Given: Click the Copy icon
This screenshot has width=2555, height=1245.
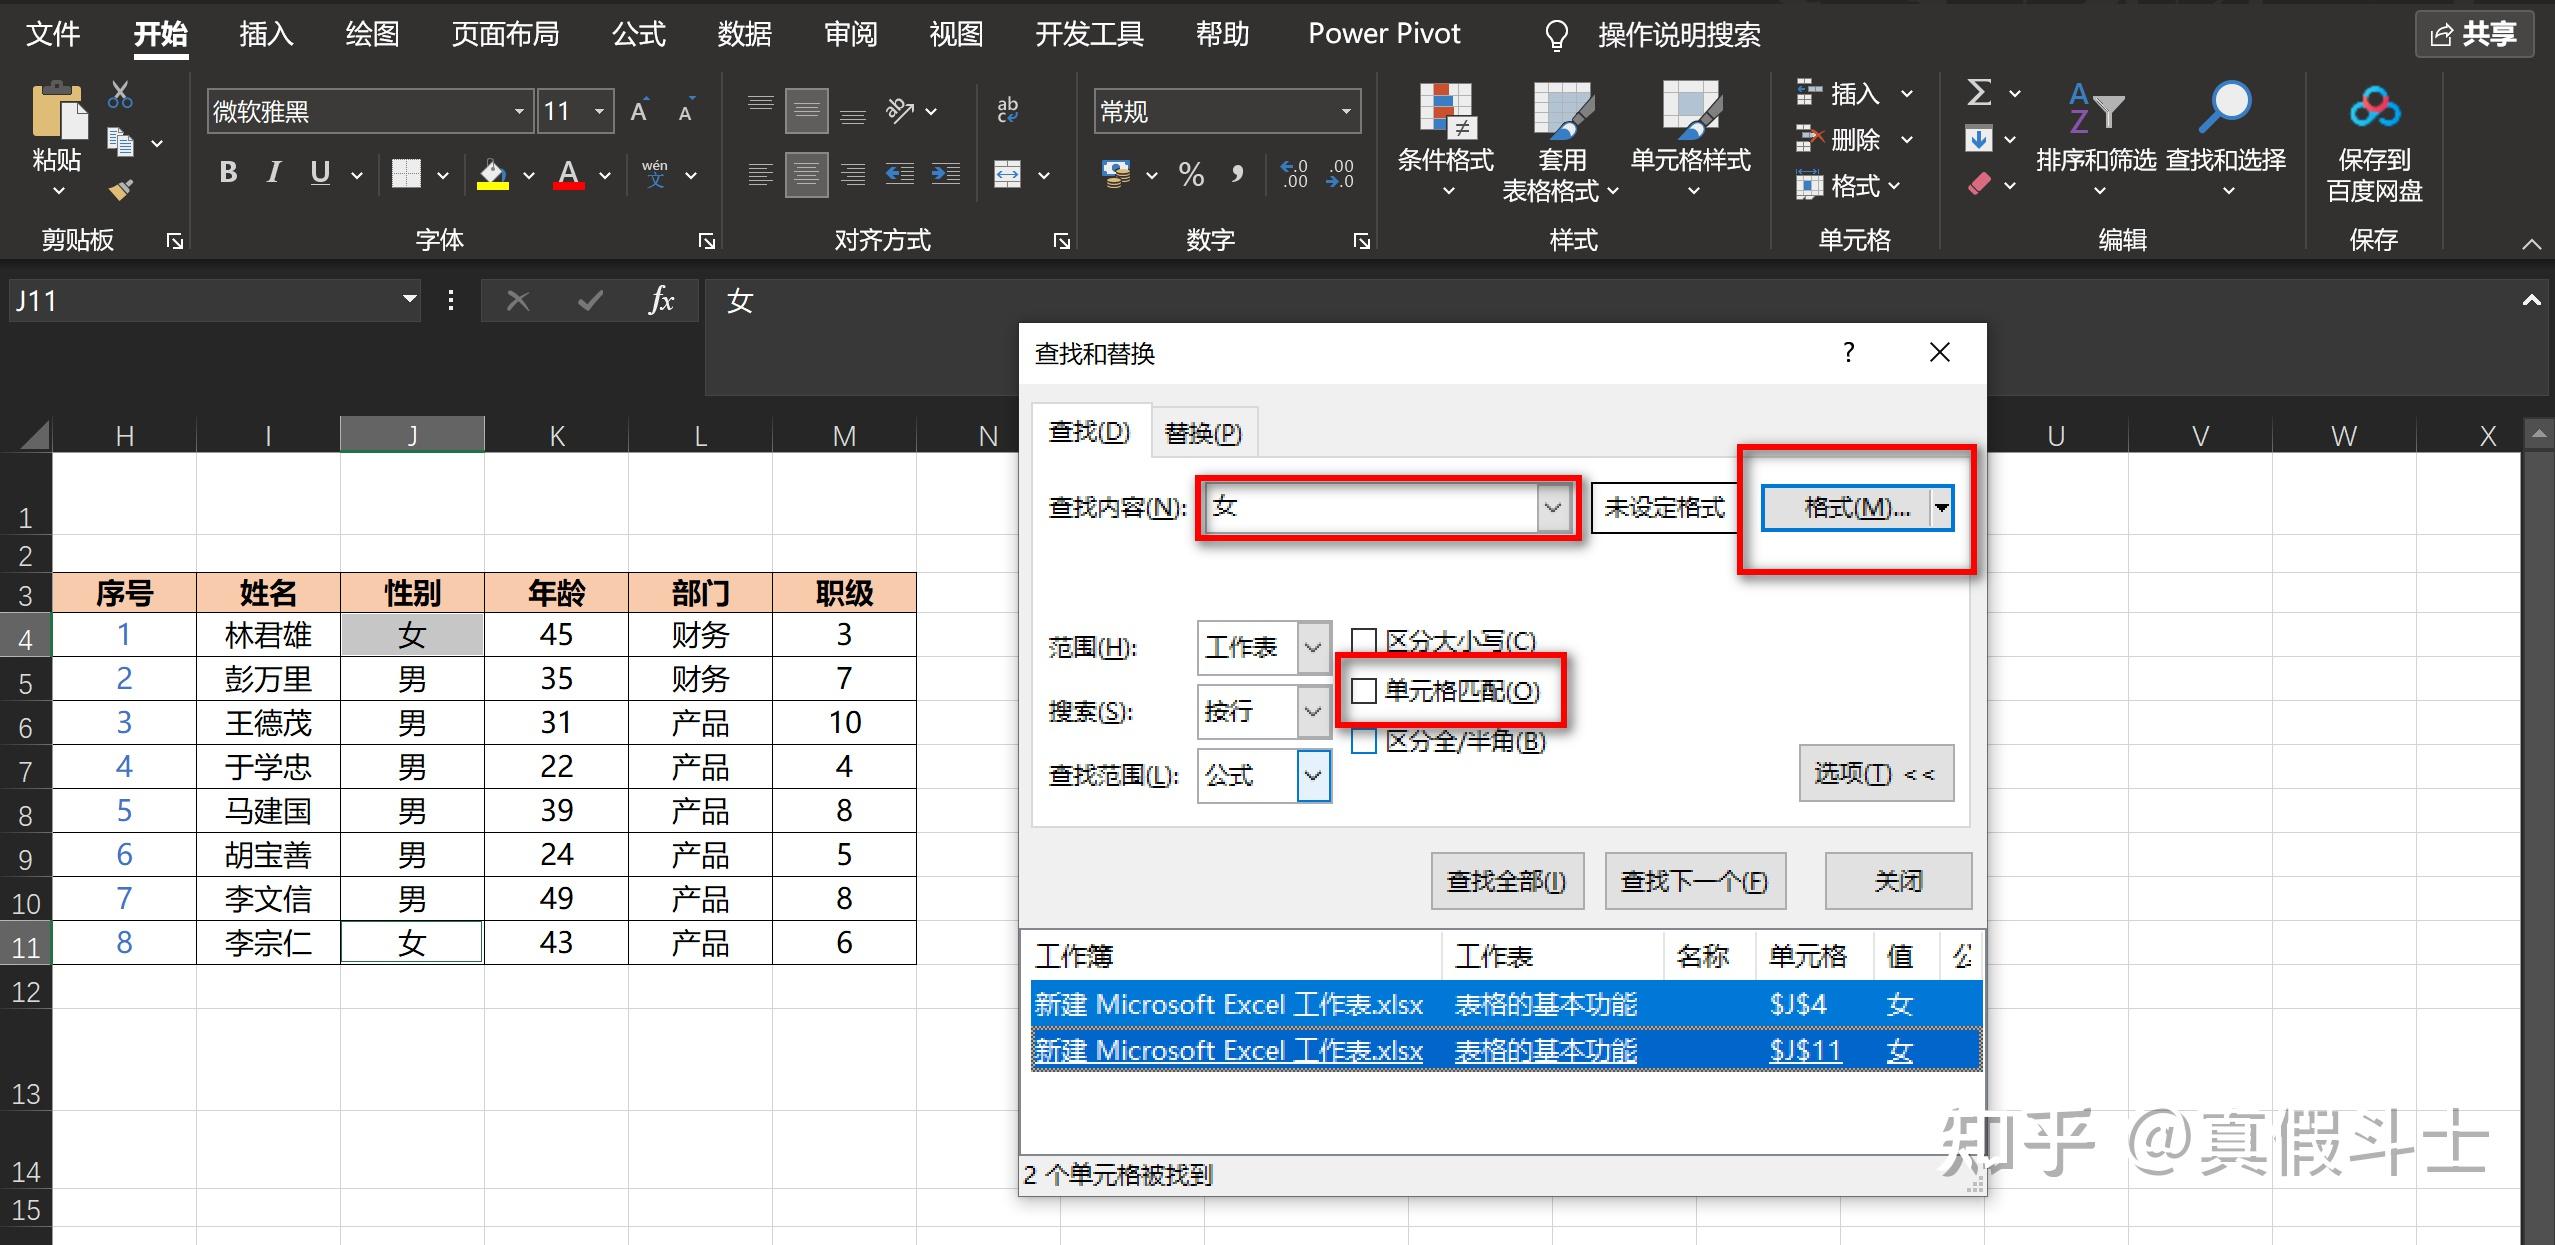Looking at the screenshot, I should tap(121, 142).
